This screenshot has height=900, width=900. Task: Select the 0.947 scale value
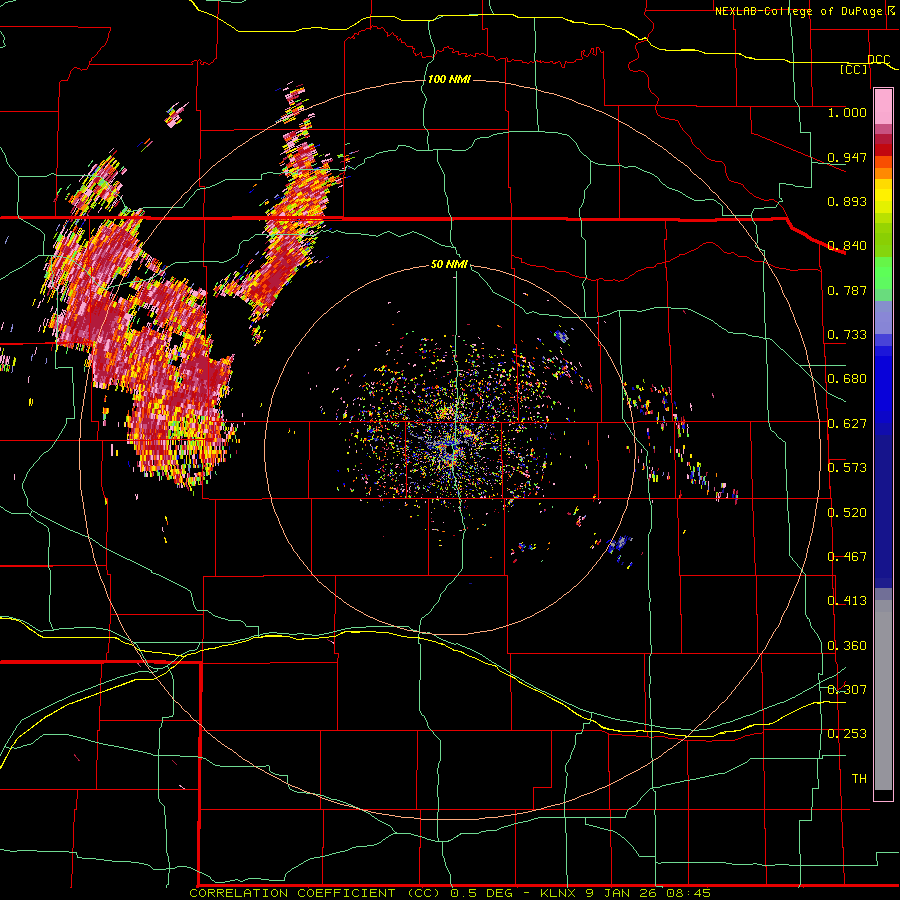pos(847,157)
